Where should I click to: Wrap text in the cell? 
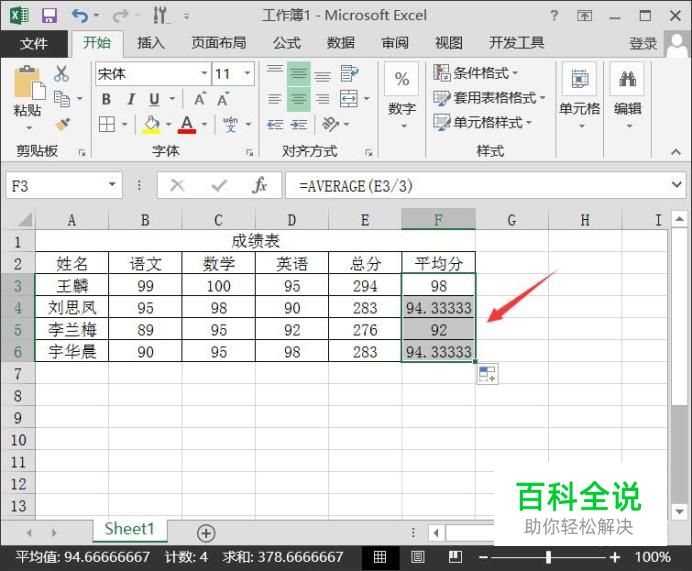[349, 74]
